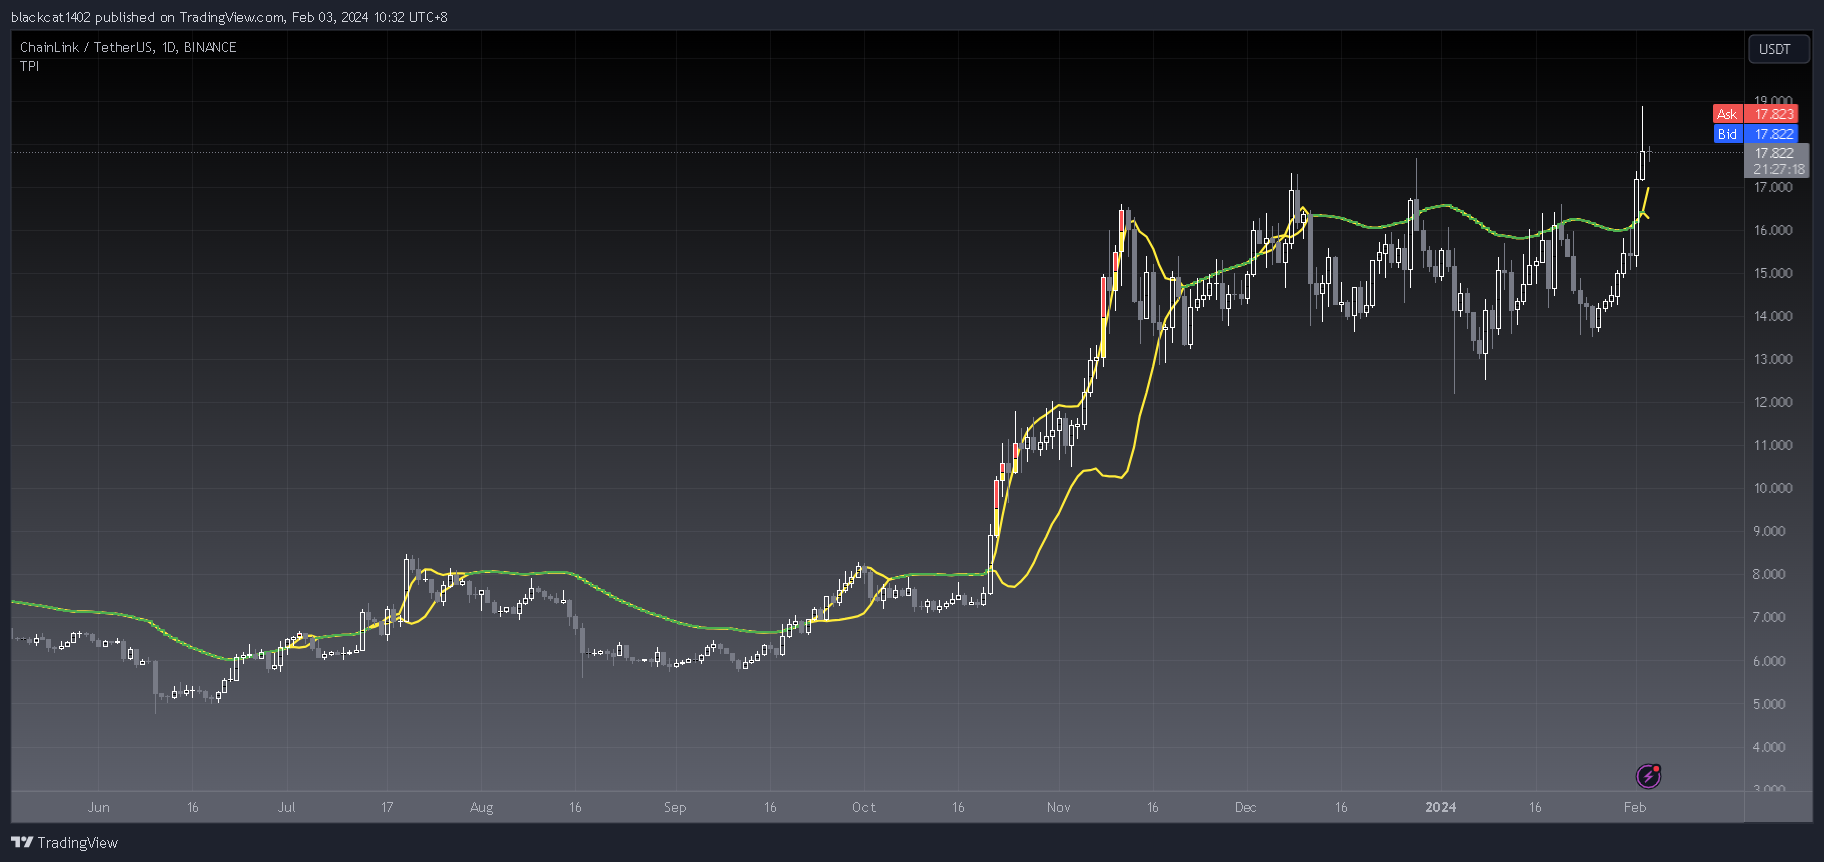Screen dimensions: 1824x862
Task: Click the 8.000 price axis label
Action: [x=1769, y=574]
